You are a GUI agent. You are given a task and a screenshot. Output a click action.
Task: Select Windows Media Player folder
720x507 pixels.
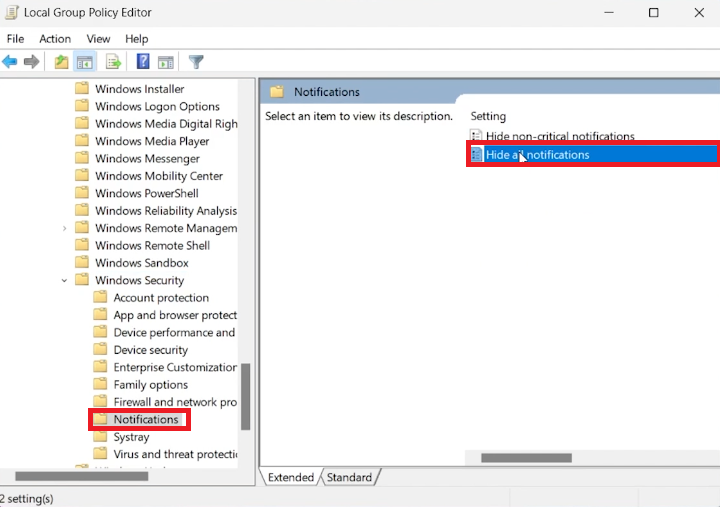pyautogui.click(x=152, y=141)
